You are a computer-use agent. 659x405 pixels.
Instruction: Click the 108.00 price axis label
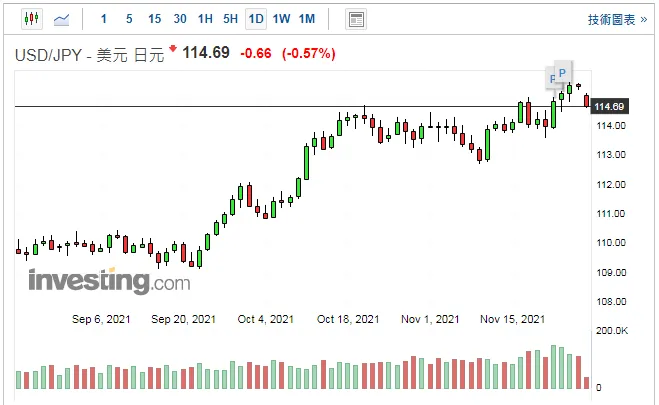[x=611, y=302]
